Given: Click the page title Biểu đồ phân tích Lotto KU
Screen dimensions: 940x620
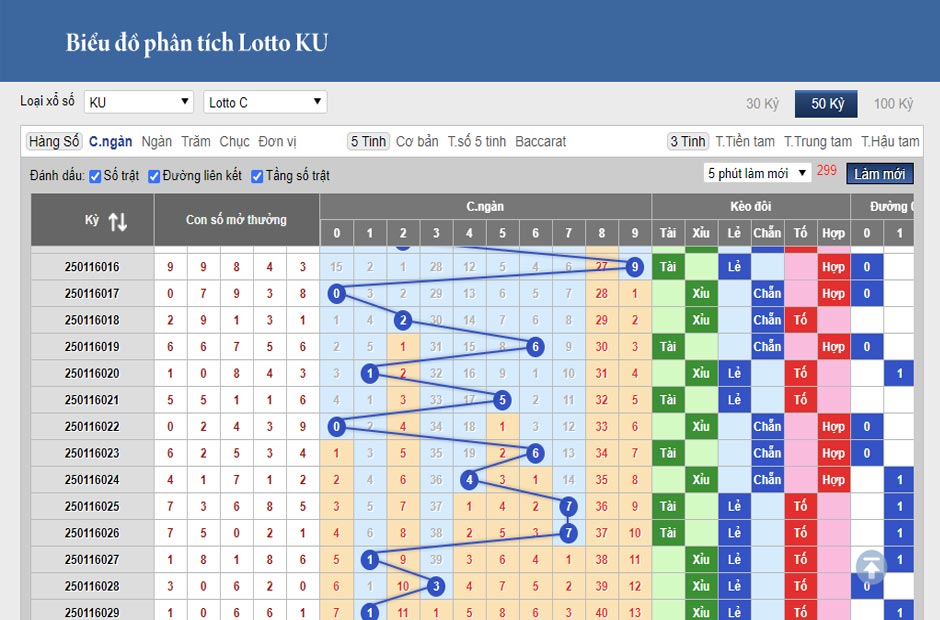Looking at the screenshot, I should click(x=197, y=43).
